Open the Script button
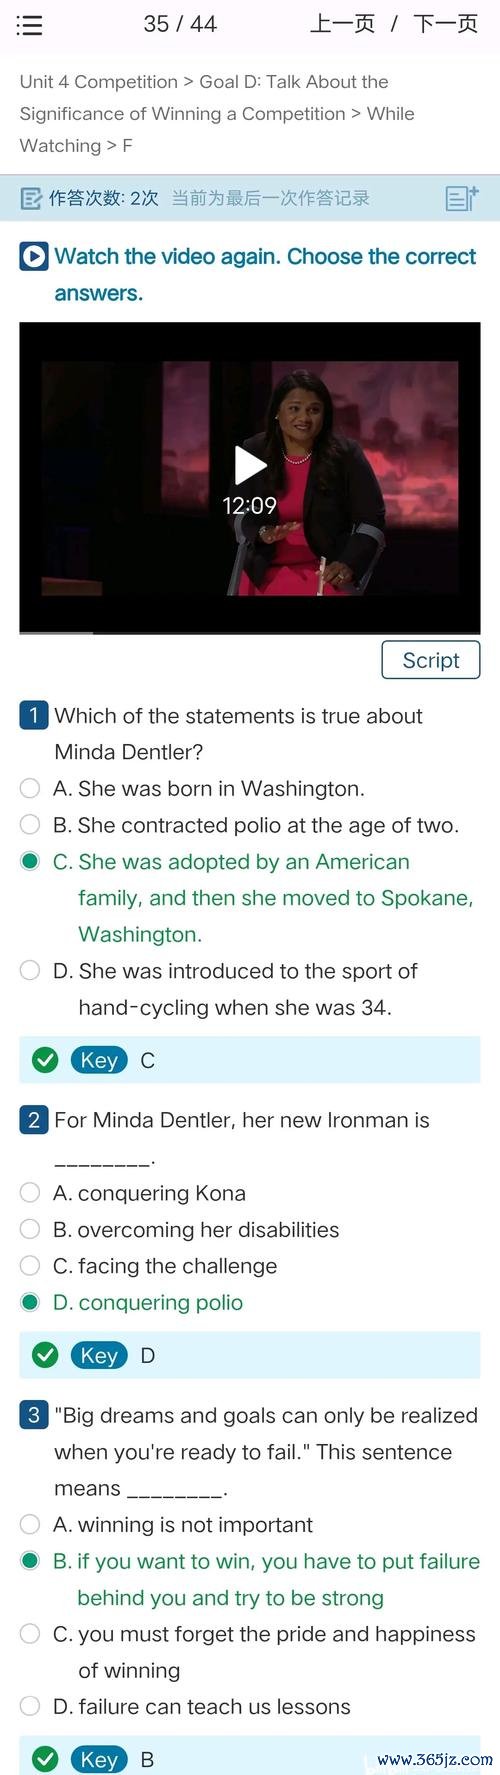The width and height of the screenshot is (500, 1775). [431, 660]
